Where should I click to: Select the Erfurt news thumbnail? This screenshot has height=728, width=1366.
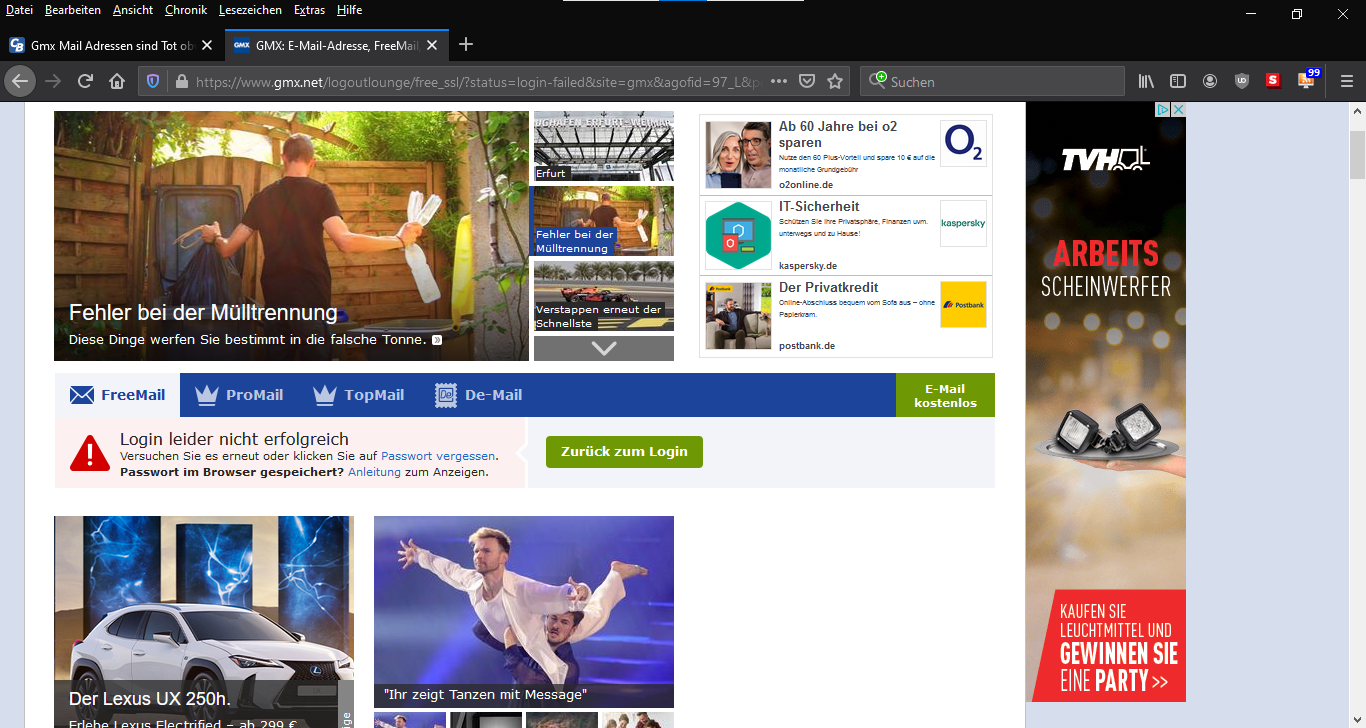pyautogui.click(x=604, y=146)
